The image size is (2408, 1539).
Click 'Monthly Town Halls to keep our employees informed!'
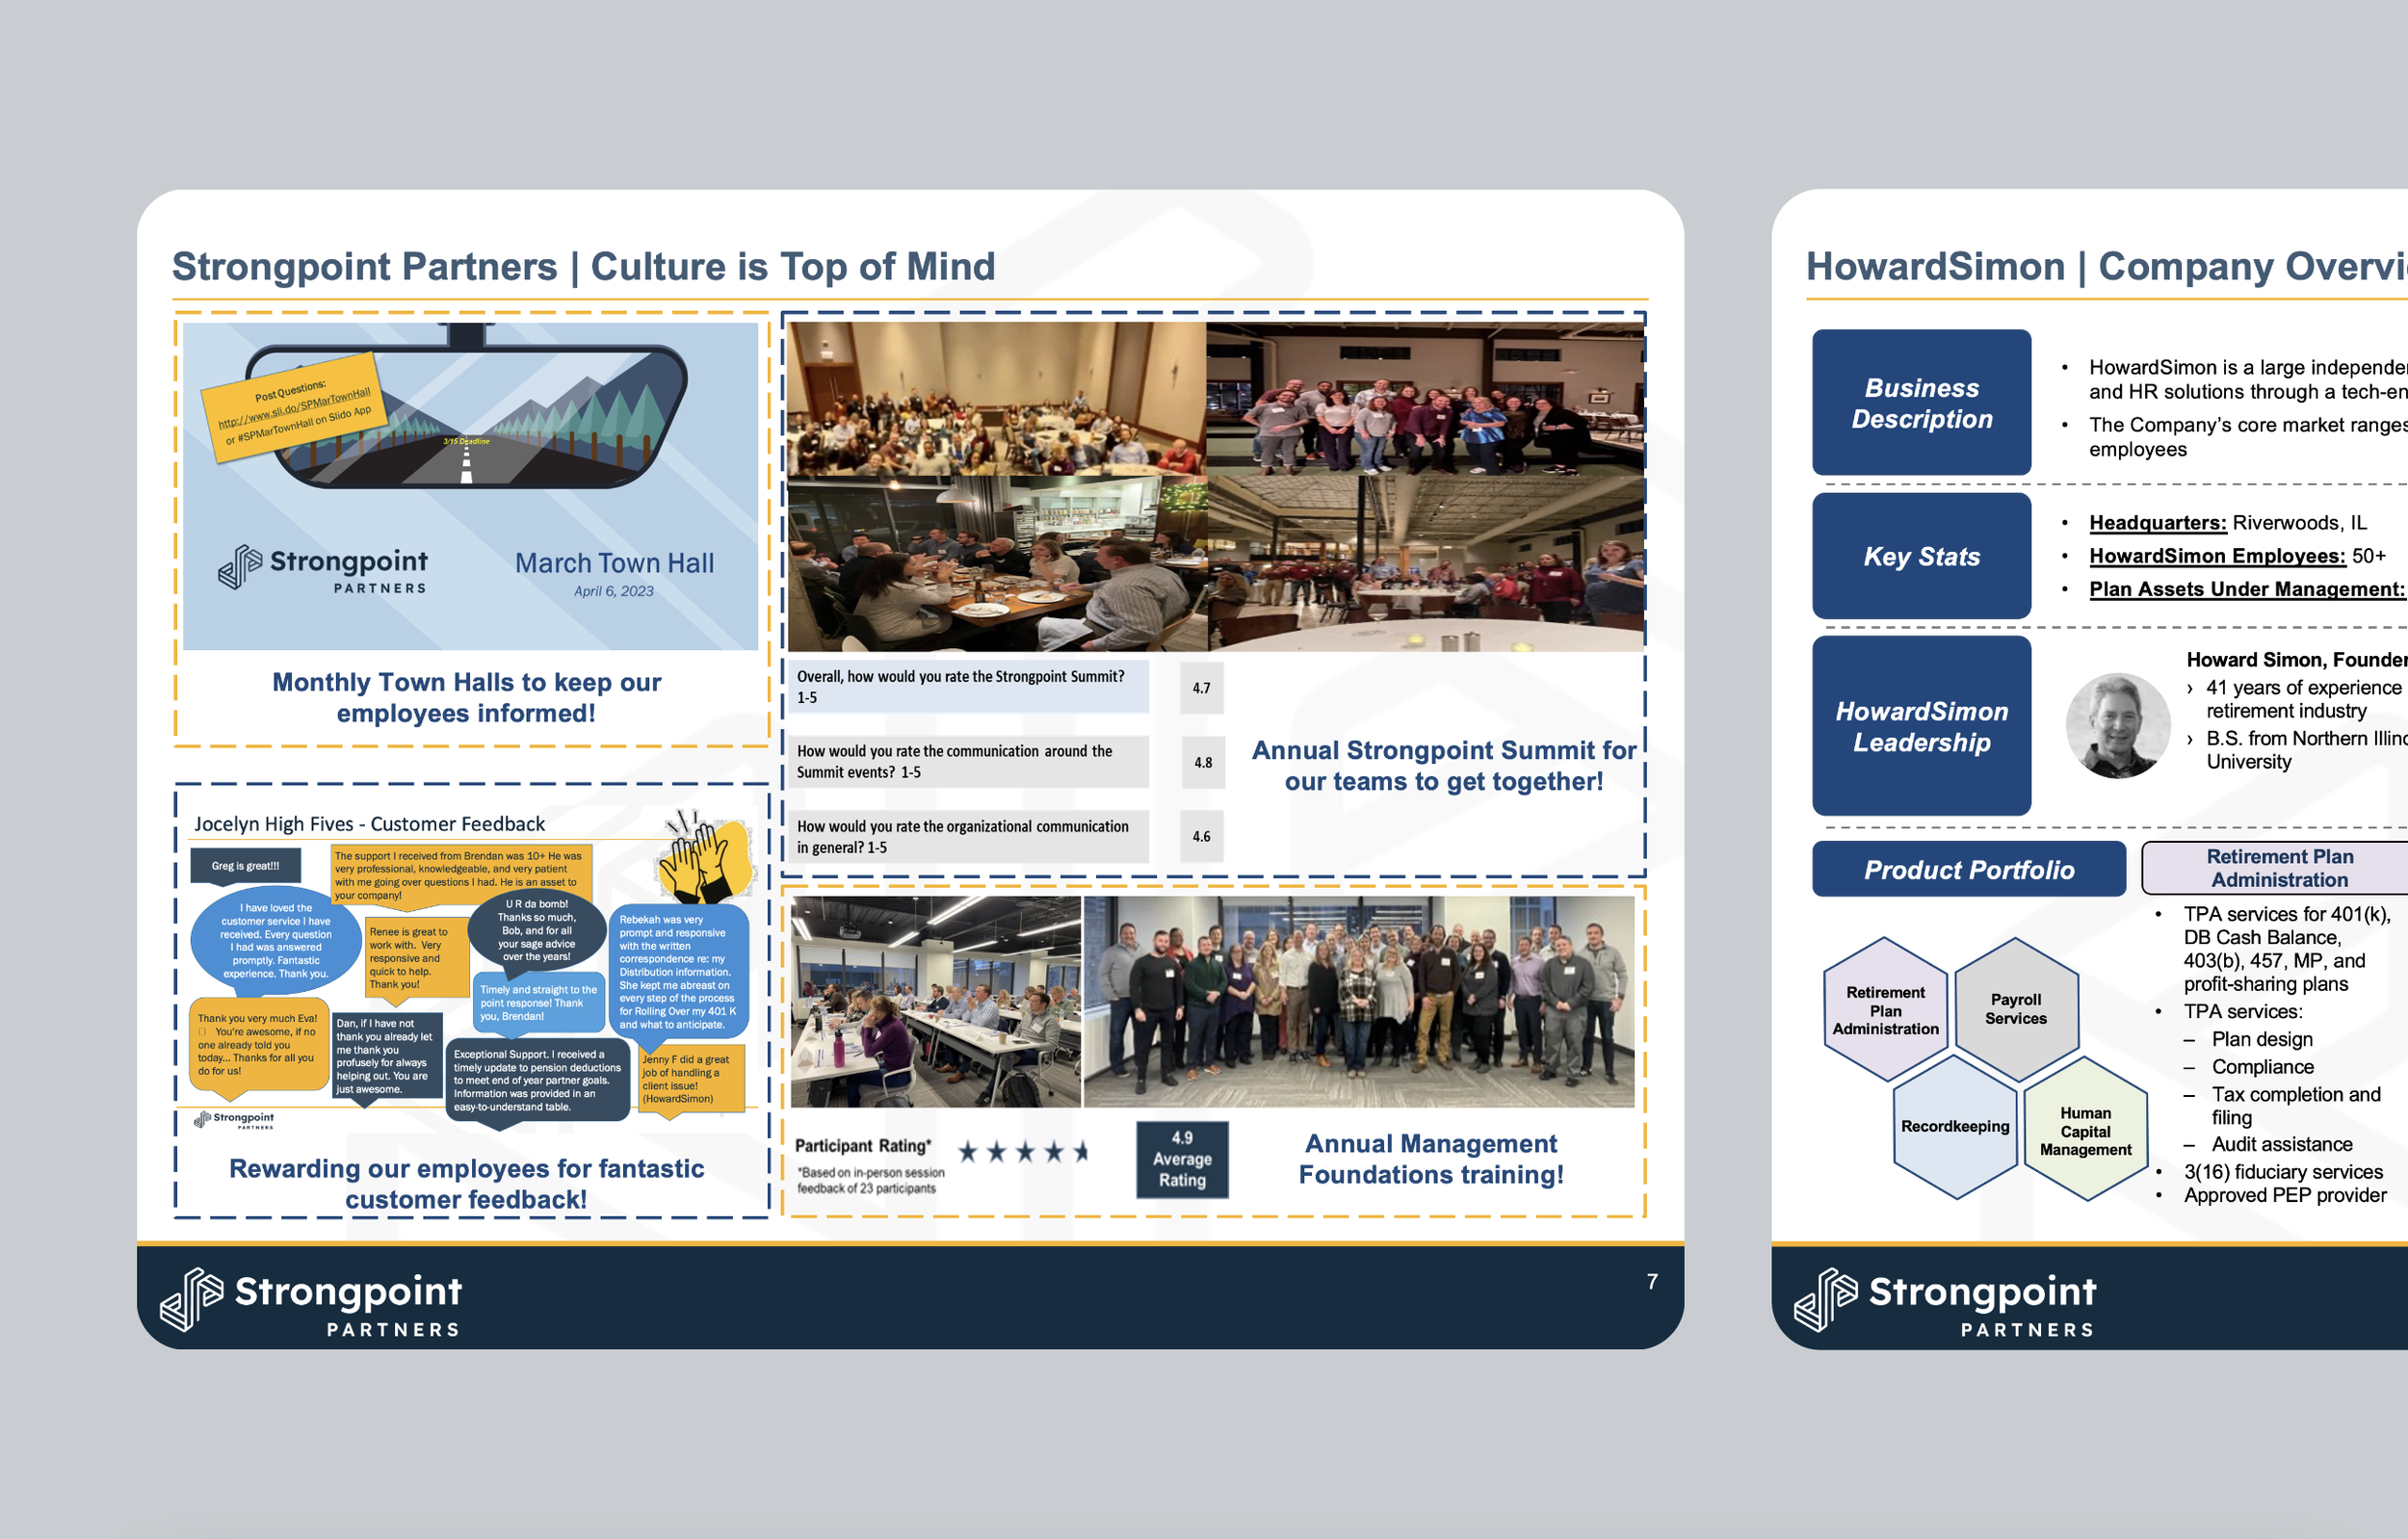[x=466, y=697]
